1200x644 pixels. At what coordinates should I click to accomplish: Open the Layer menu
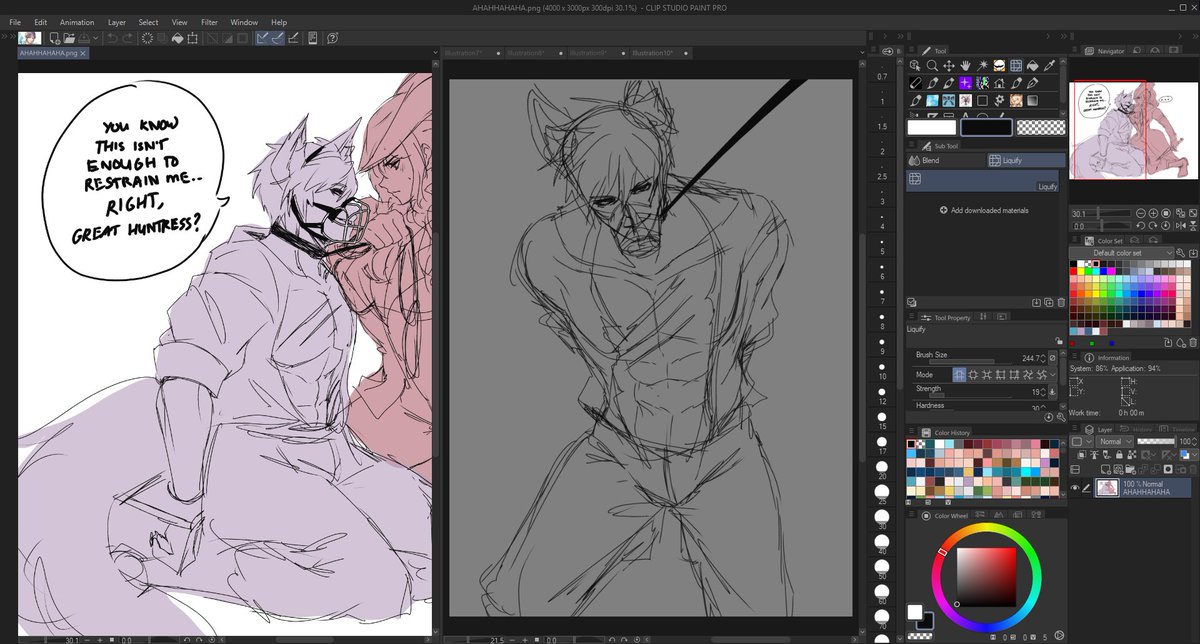[x=117, y=22]
